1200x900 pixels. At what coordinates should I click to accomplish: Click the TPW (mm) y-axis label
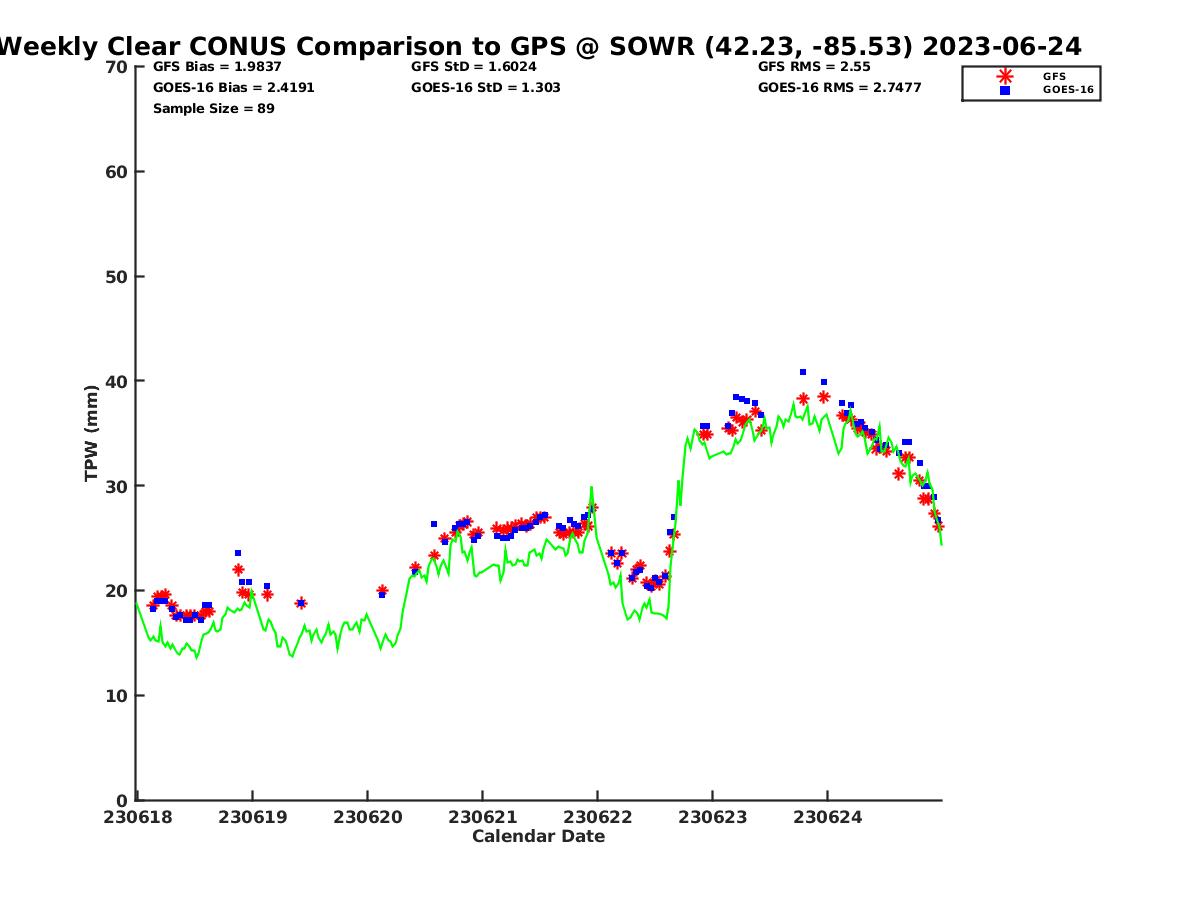tap(92, 433)
